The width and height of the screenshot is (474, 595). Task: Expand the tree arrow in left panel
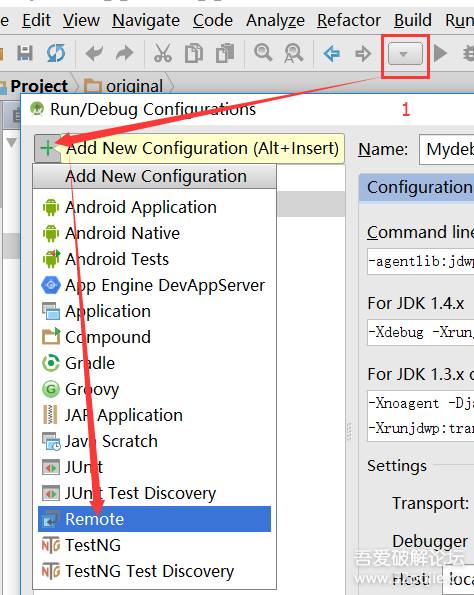pyautogui.click(x=12, y=143)
